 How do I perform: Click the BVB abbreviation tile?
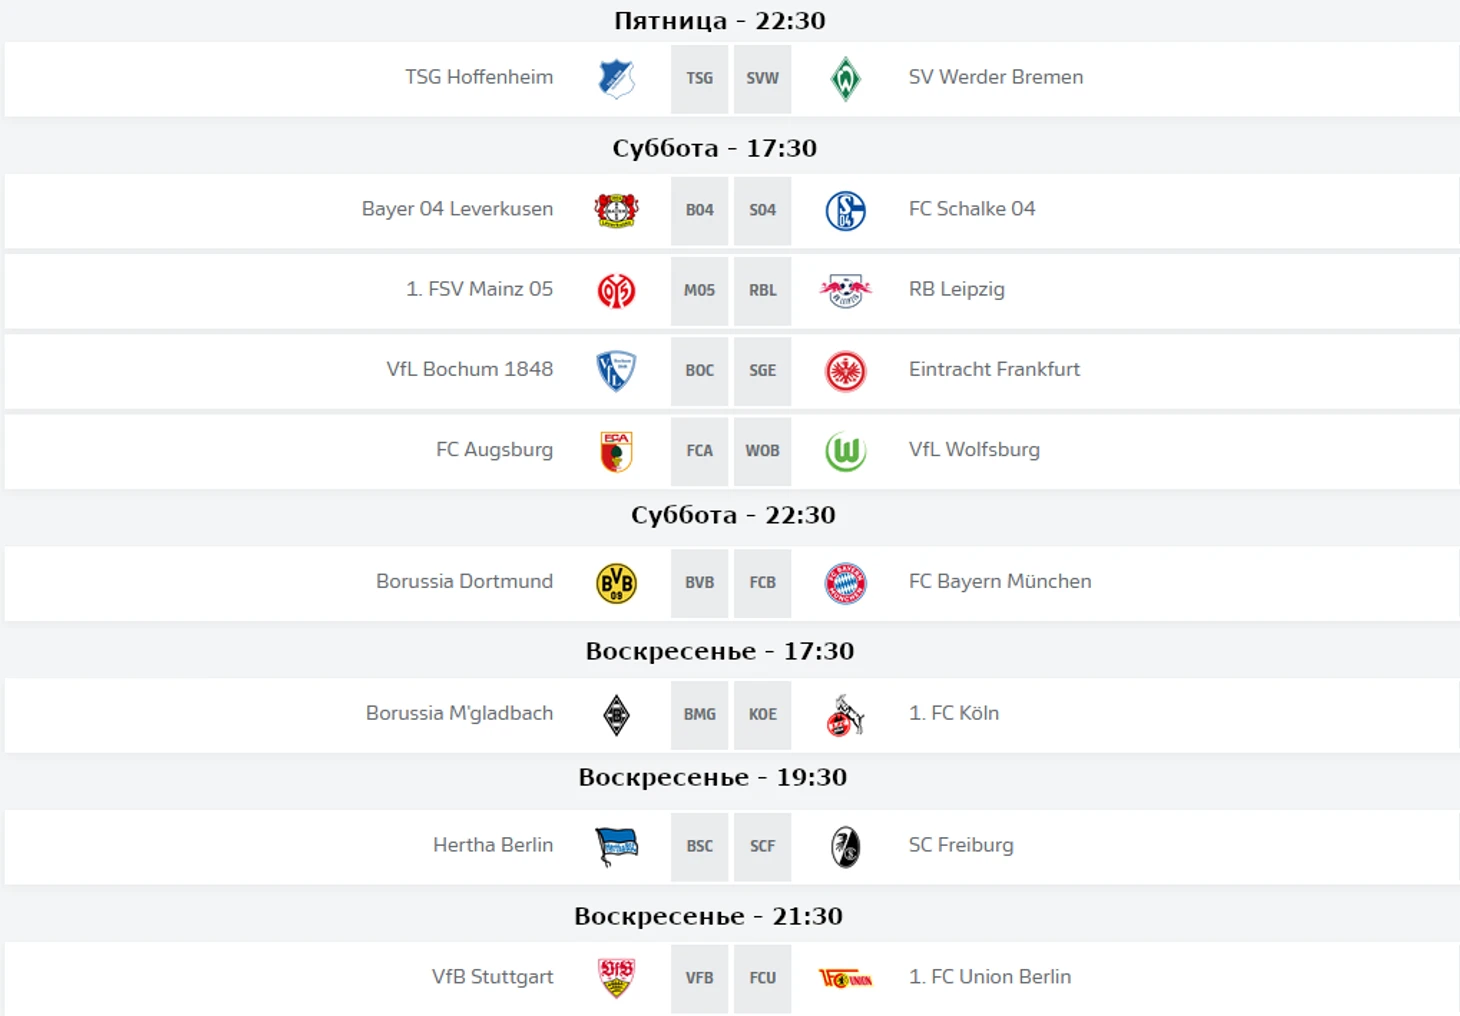coord(699,582)
